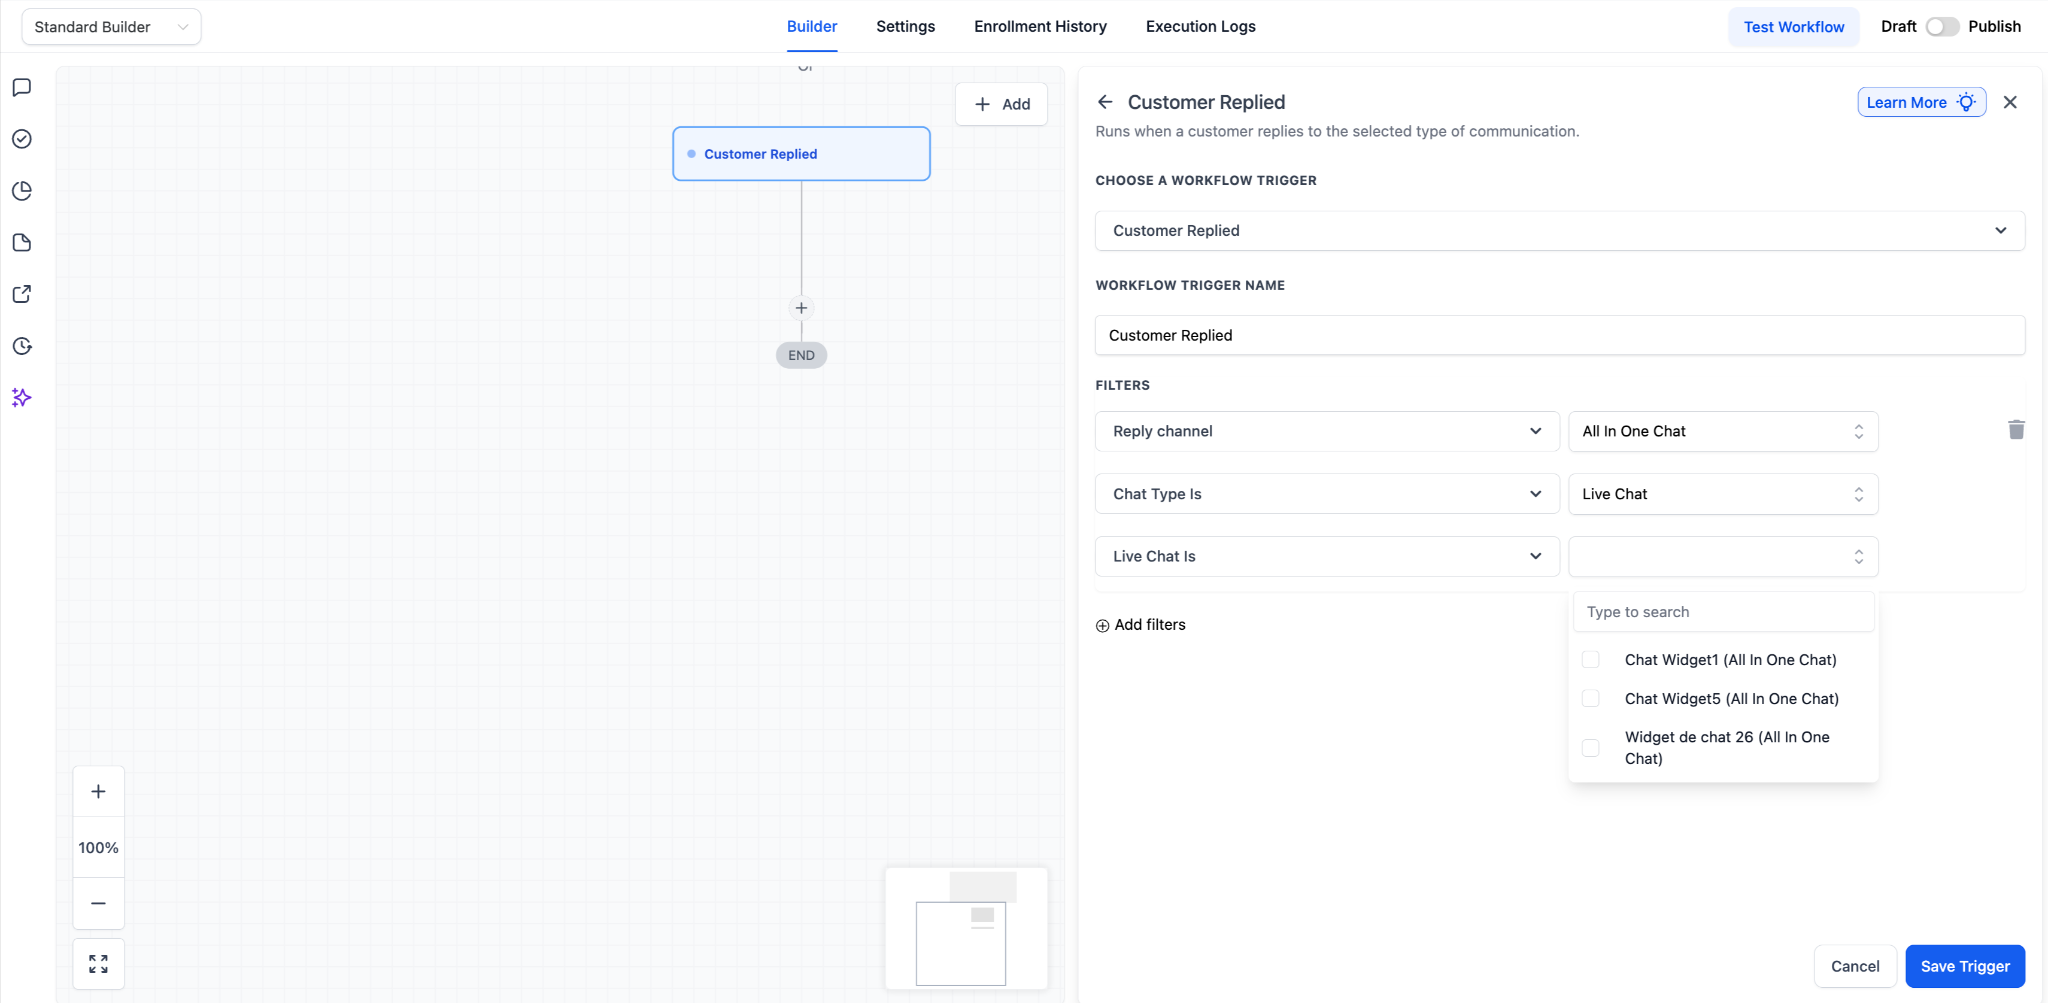
Task: Click the Type to search field
Action: 1723,612
